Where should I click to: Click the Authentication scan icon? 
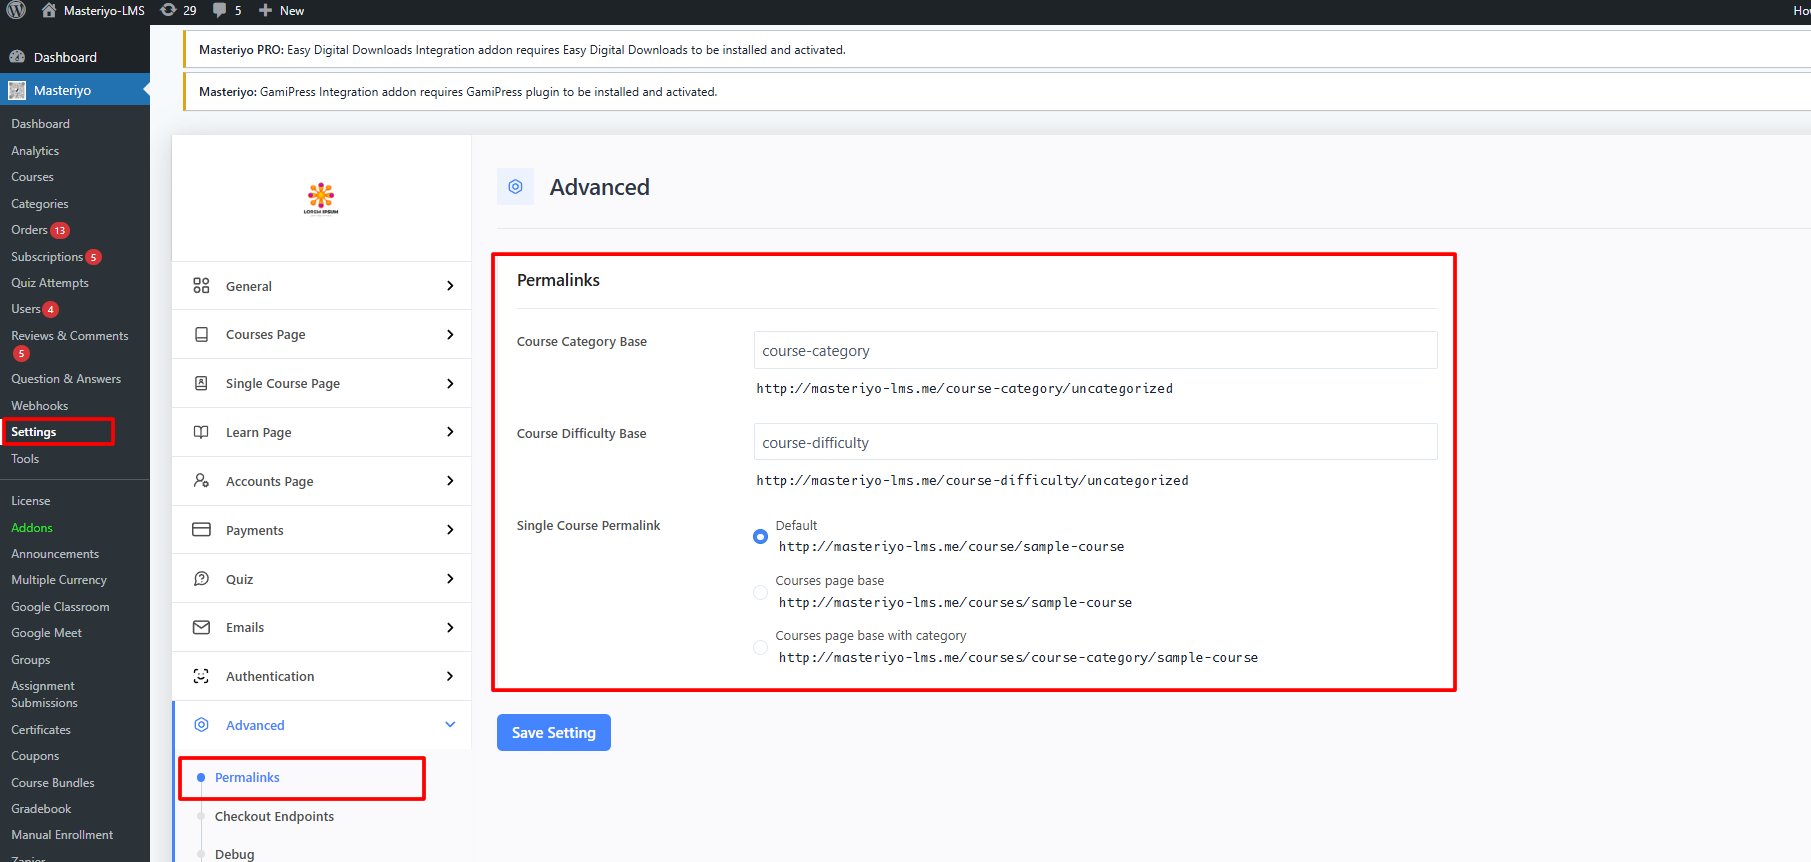201,676
